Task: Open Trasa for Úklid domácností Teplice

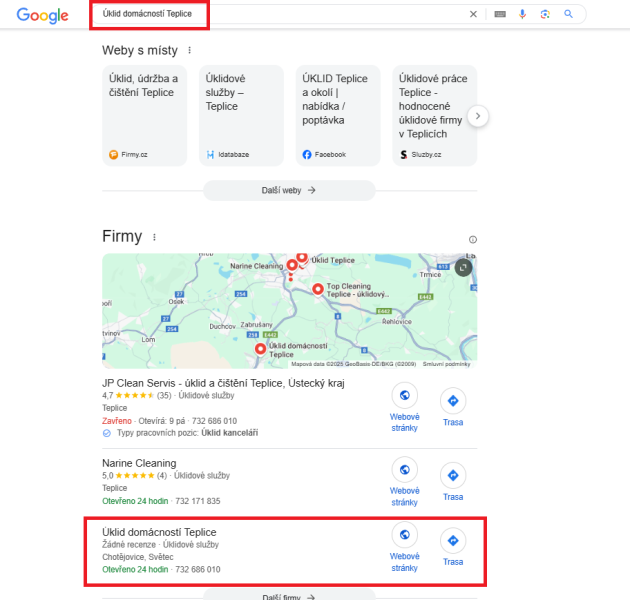Action: pyautogui.click(x=453, y=547)
